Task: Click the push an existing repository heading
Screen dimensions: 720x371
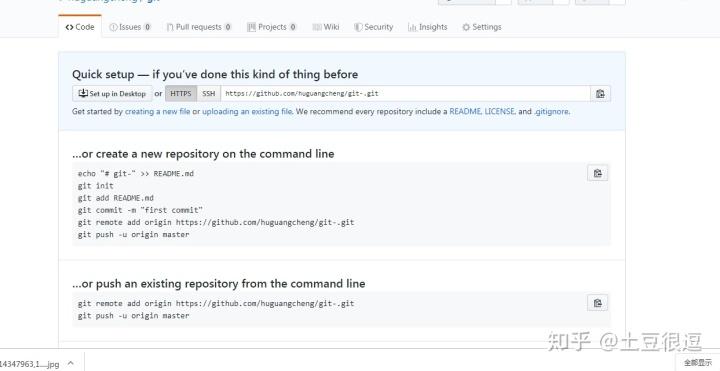Action: tap(219, 284)
